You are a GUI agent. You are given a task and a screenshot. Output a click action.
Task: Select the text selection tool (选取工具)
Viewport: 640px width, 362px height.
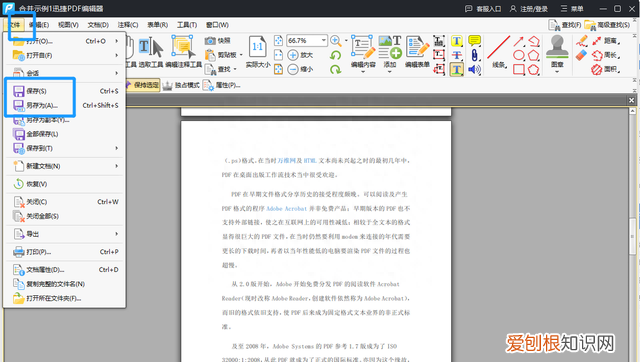click(x=151, y=52)
